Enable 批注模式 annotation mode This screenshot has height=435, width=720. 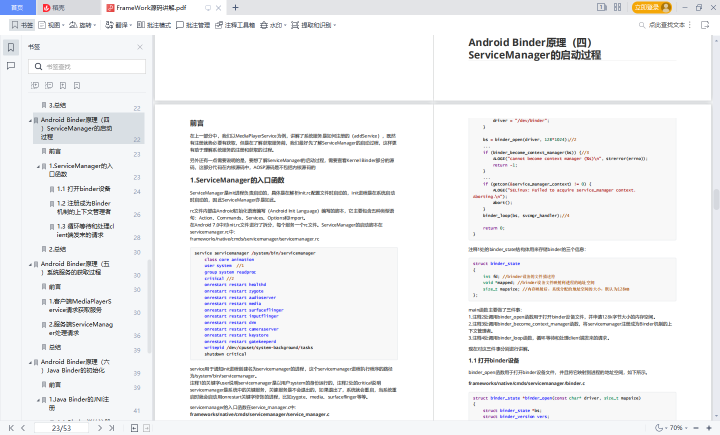[x=154, y=25]
